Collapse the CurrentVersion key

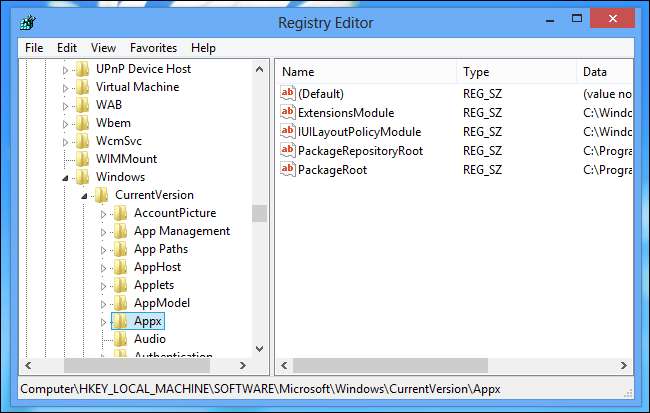pos(84,196)
